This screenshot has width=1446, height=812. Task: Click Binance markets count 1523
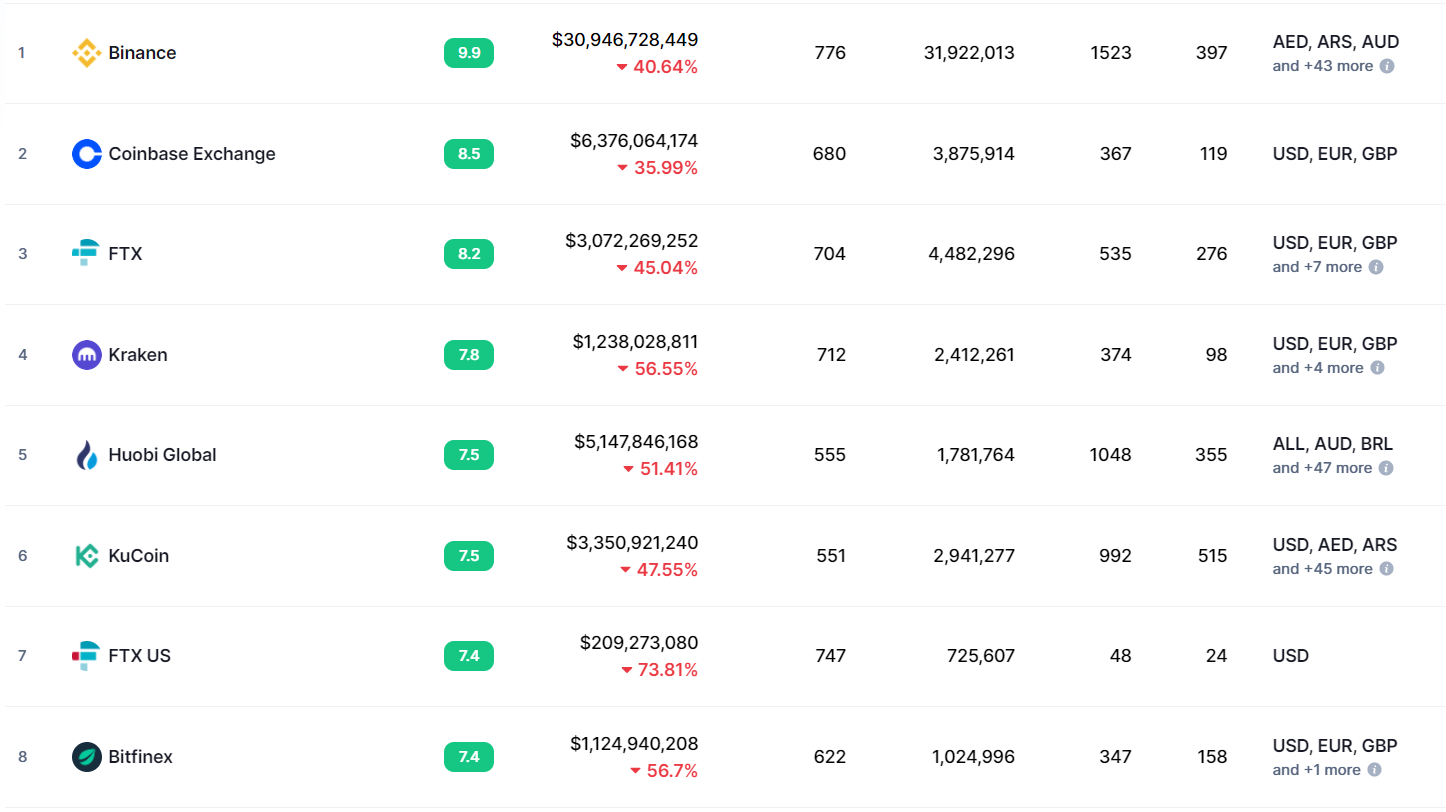(x=1111, y=53)
